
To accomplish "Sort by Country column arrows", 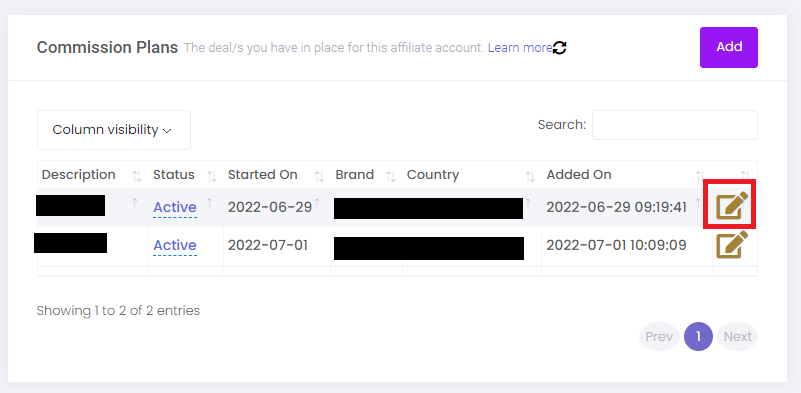I will pyautogui.click(x=530, y=176).
